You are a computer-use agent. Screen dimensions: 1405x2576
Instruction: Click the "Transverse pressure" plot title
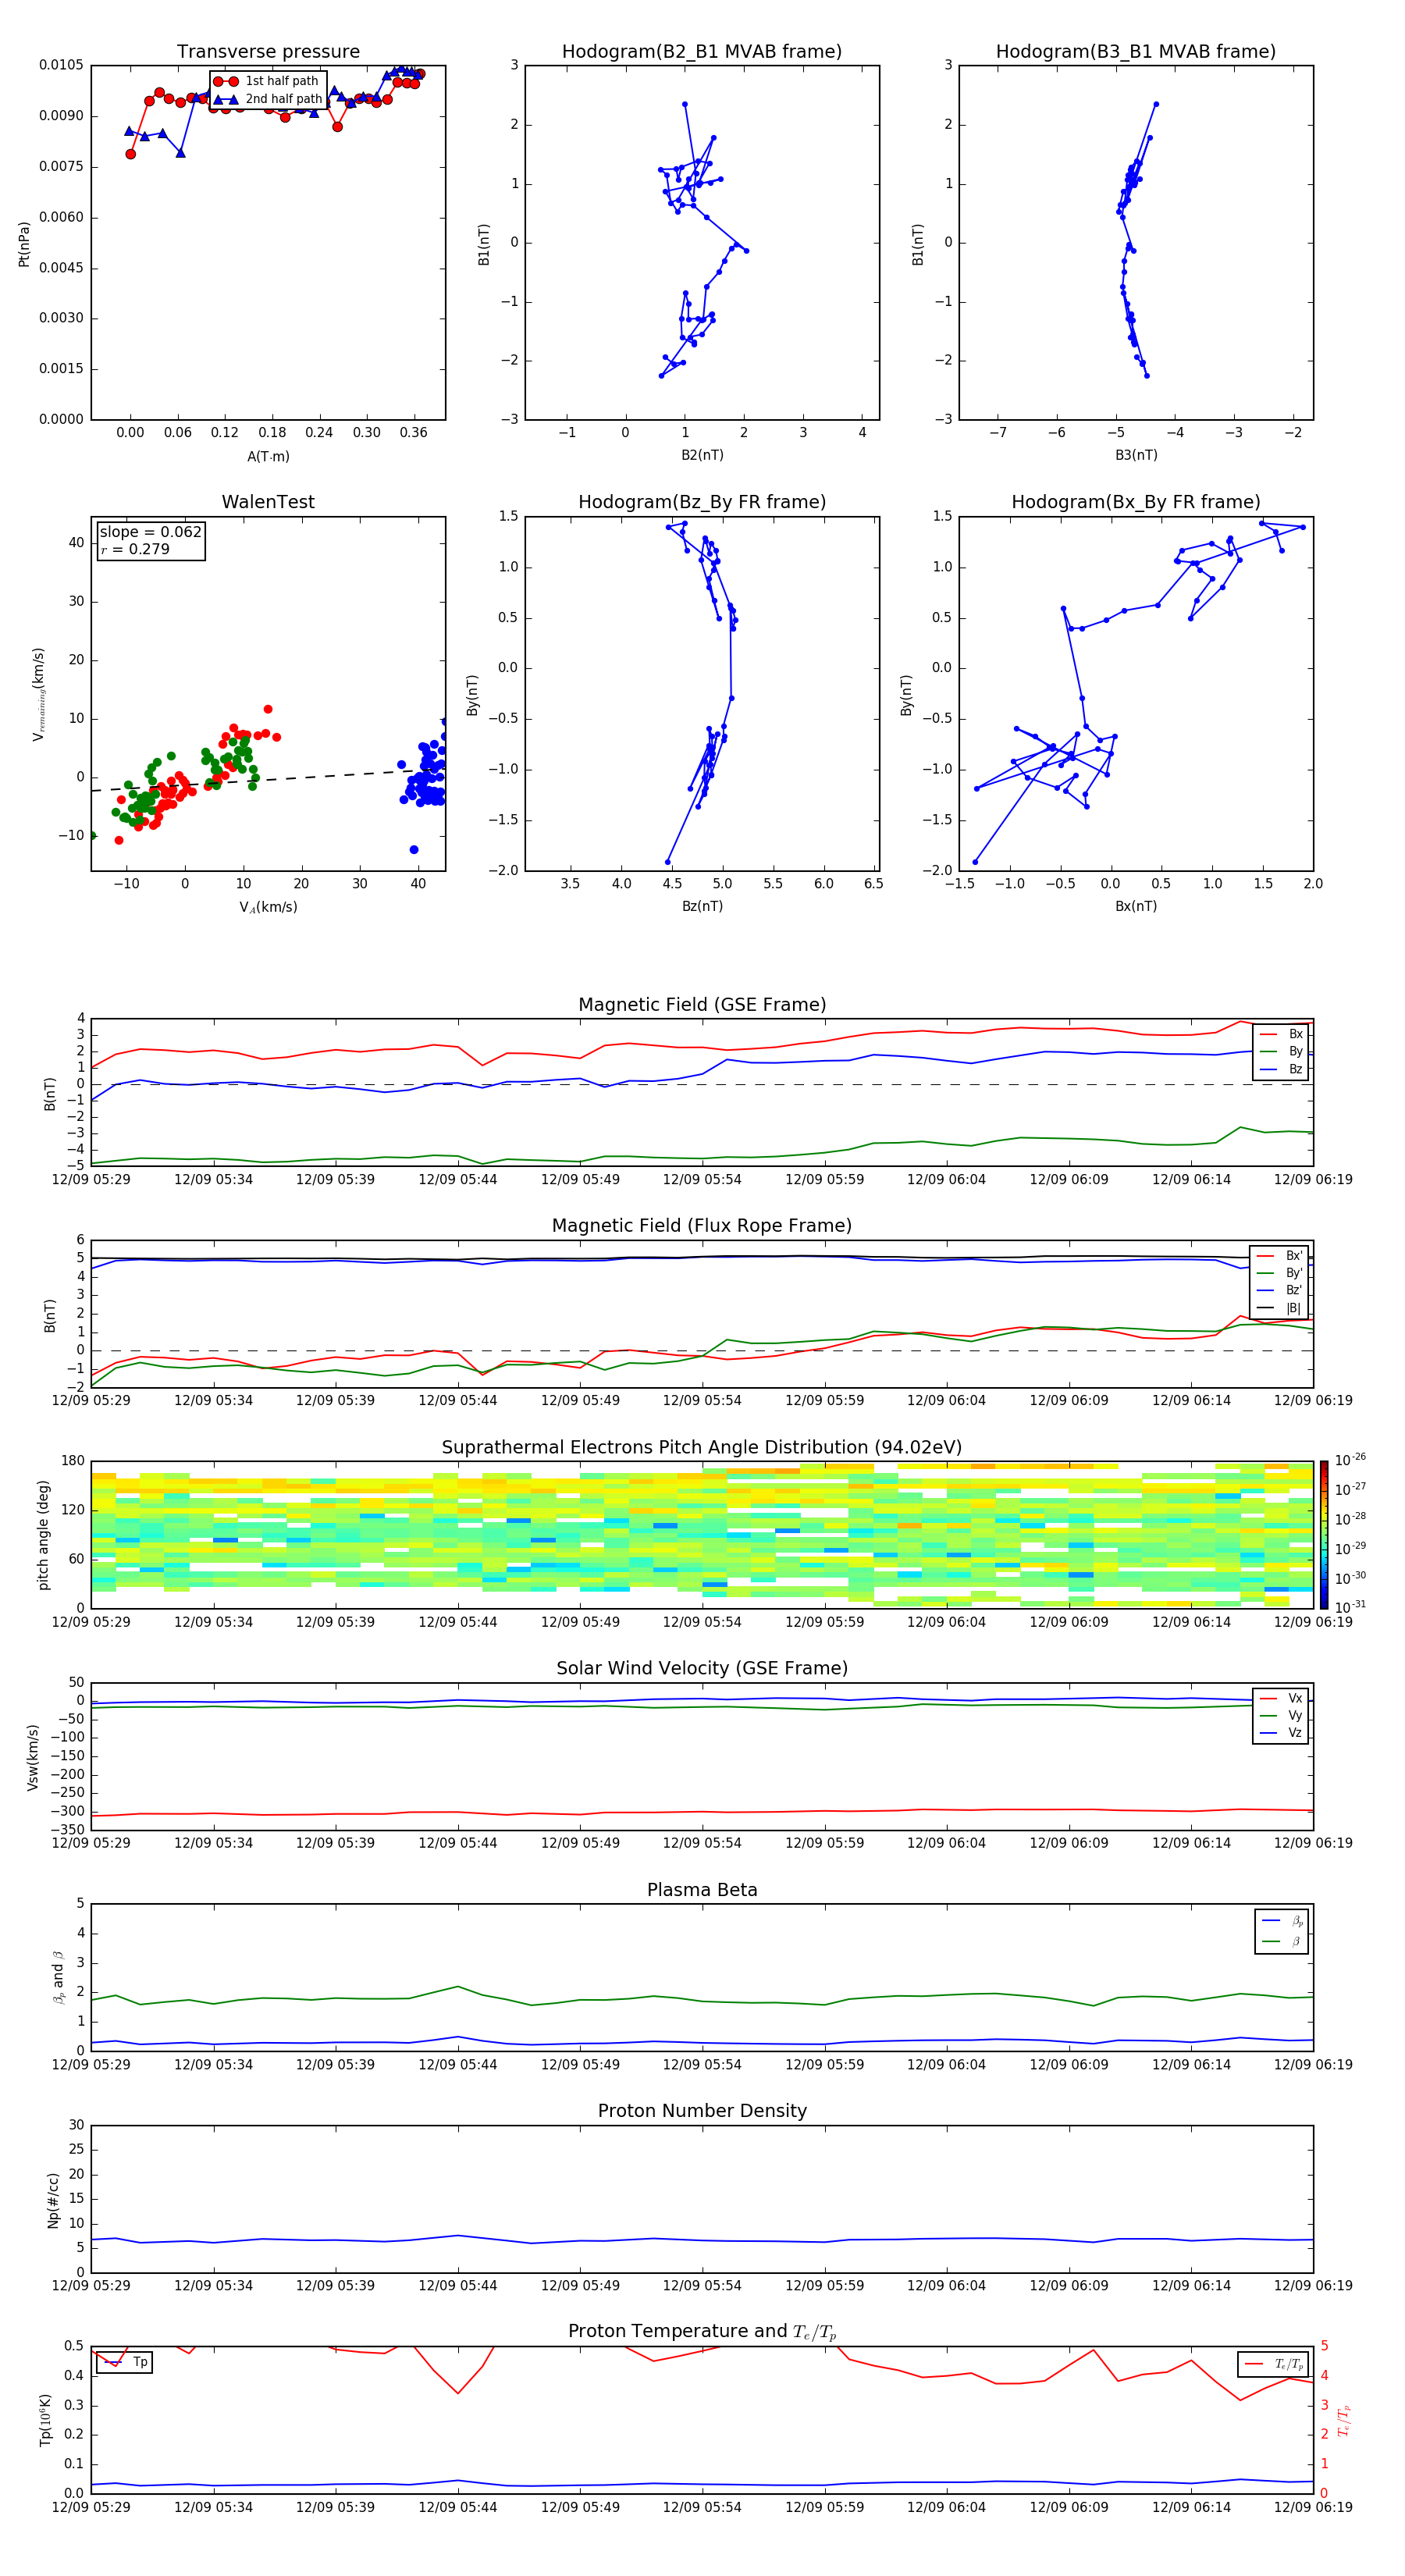(268, 51)
